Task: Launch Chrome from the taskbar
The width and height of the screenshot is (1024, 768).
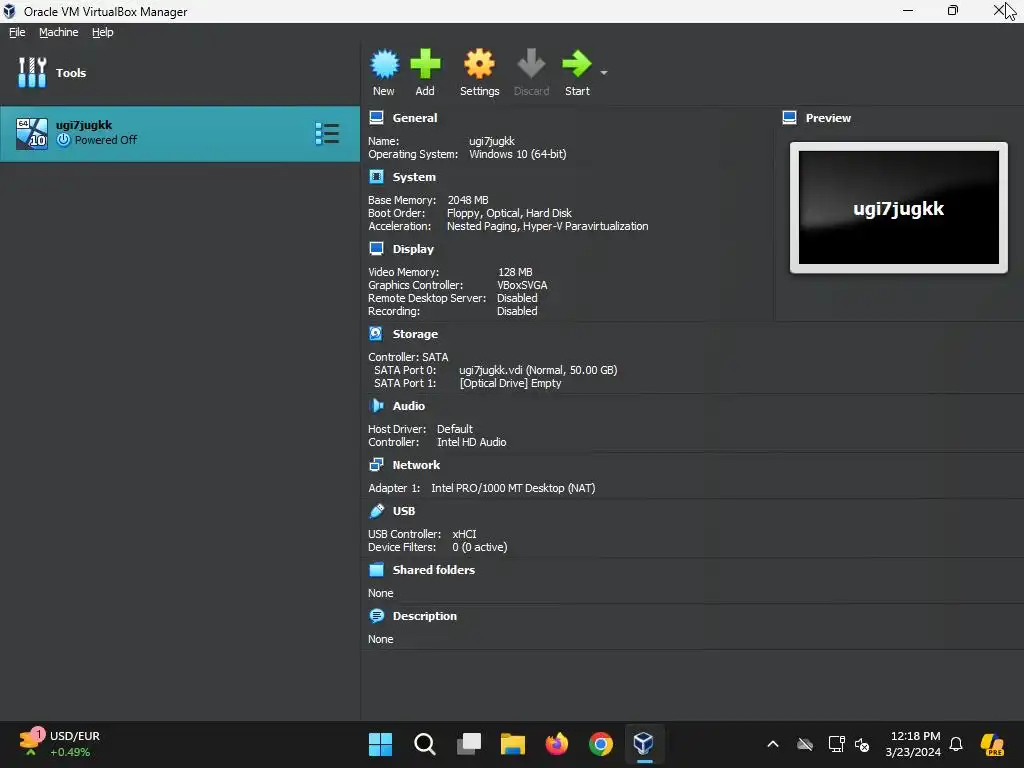Action: (x=601, y=744)
